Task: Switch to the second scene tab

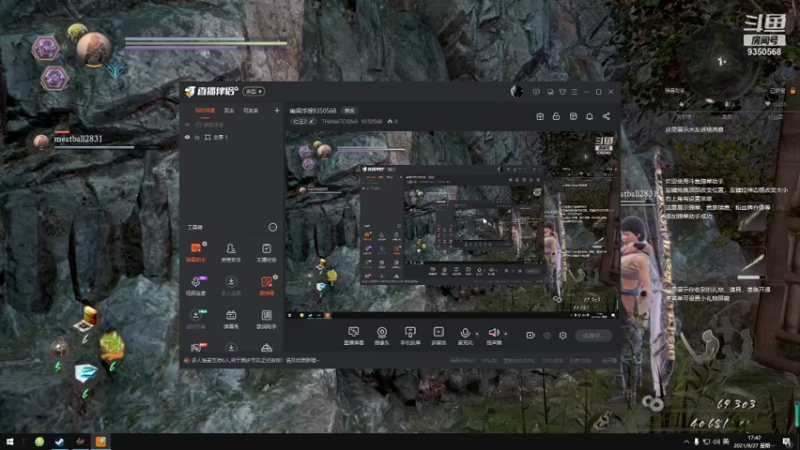Action: [x=229, y=111]
